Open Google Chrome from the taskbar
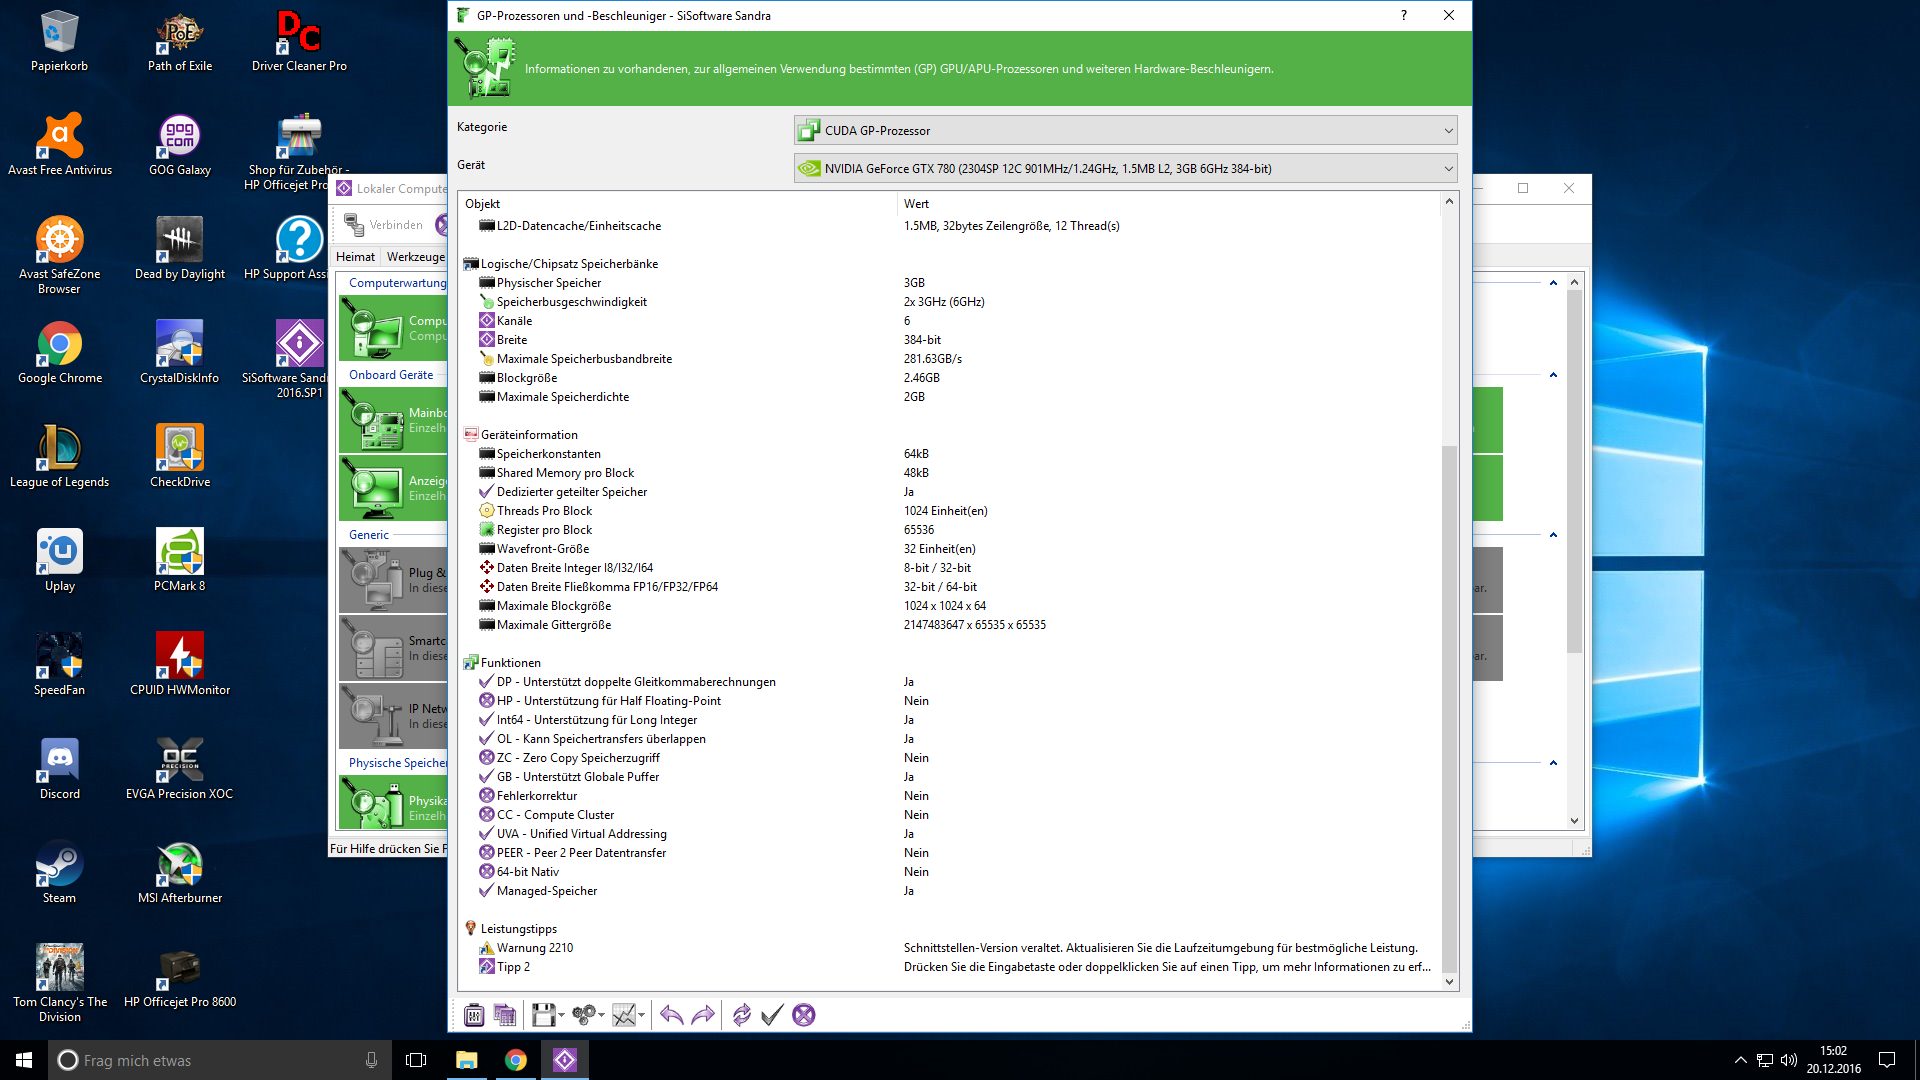 tap(515, 1060)
